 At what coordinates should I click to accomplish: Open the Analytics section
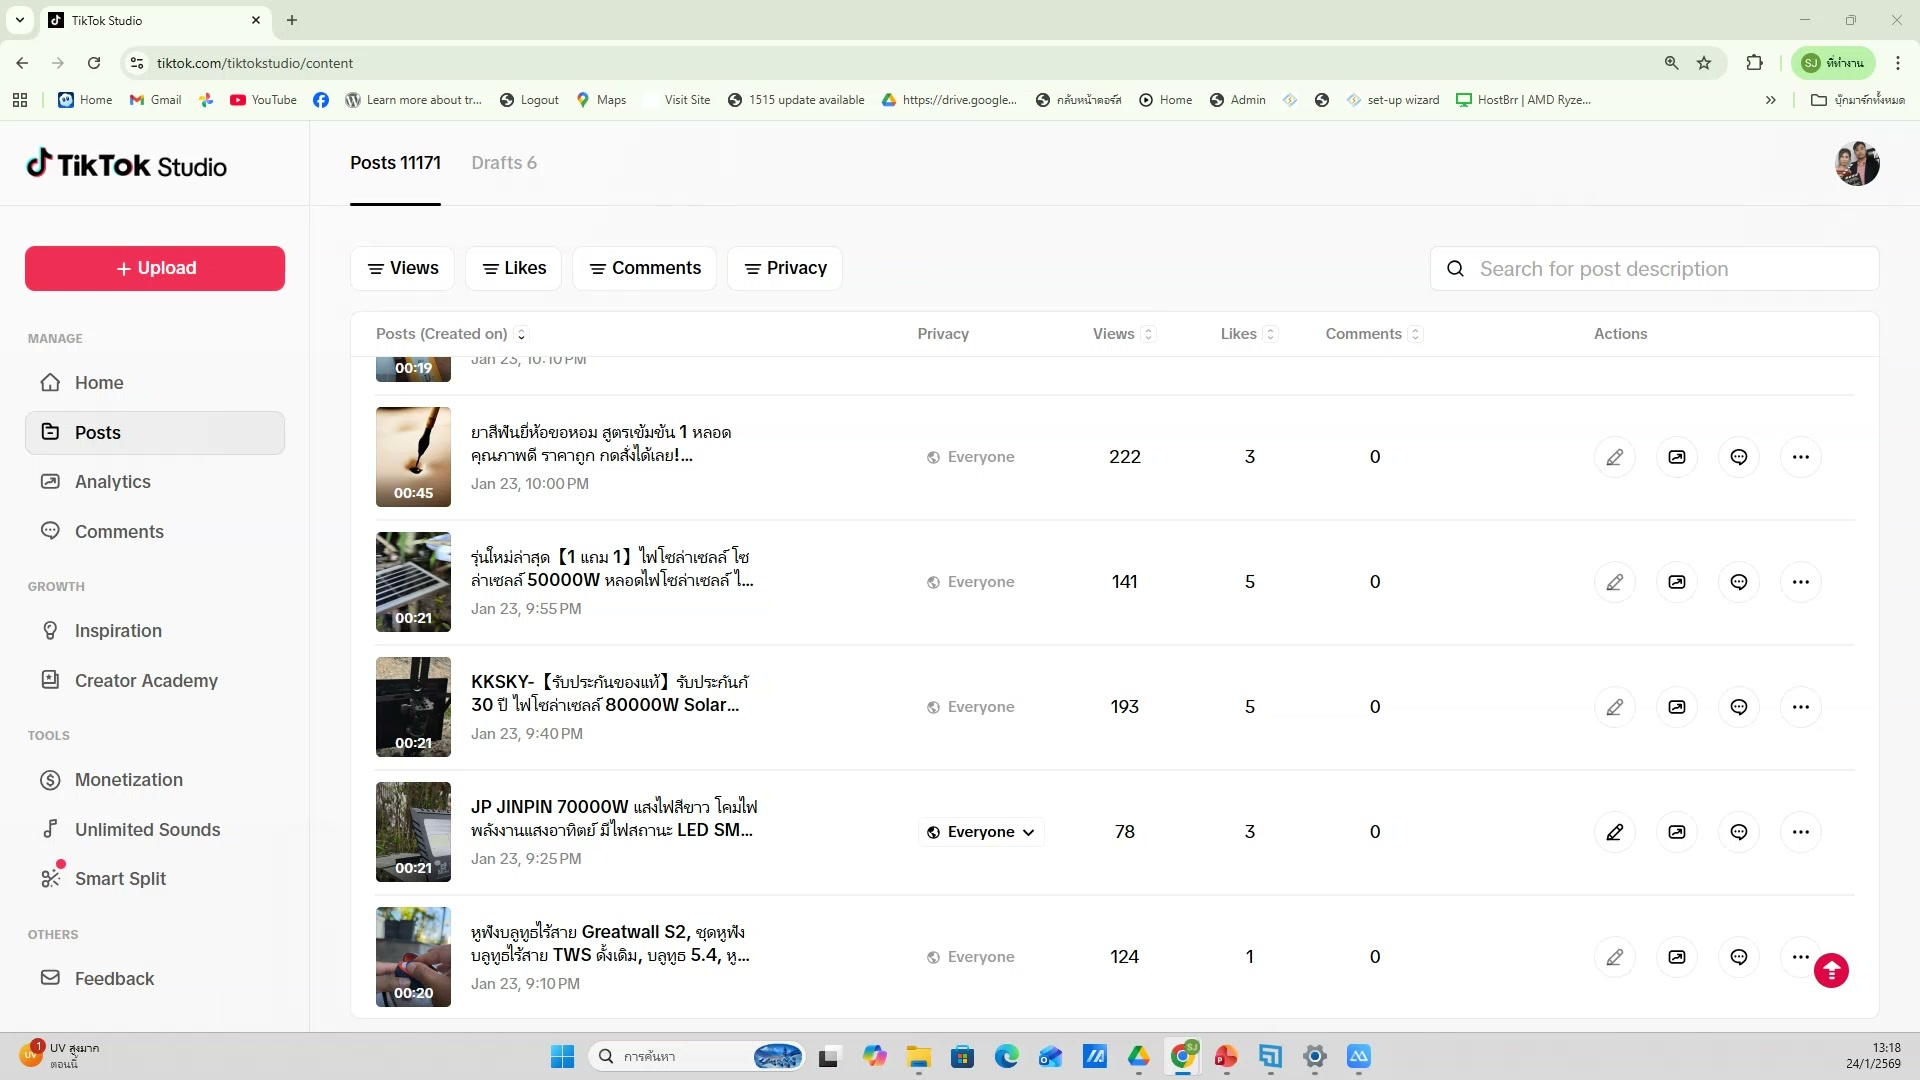tap(114, 481)
